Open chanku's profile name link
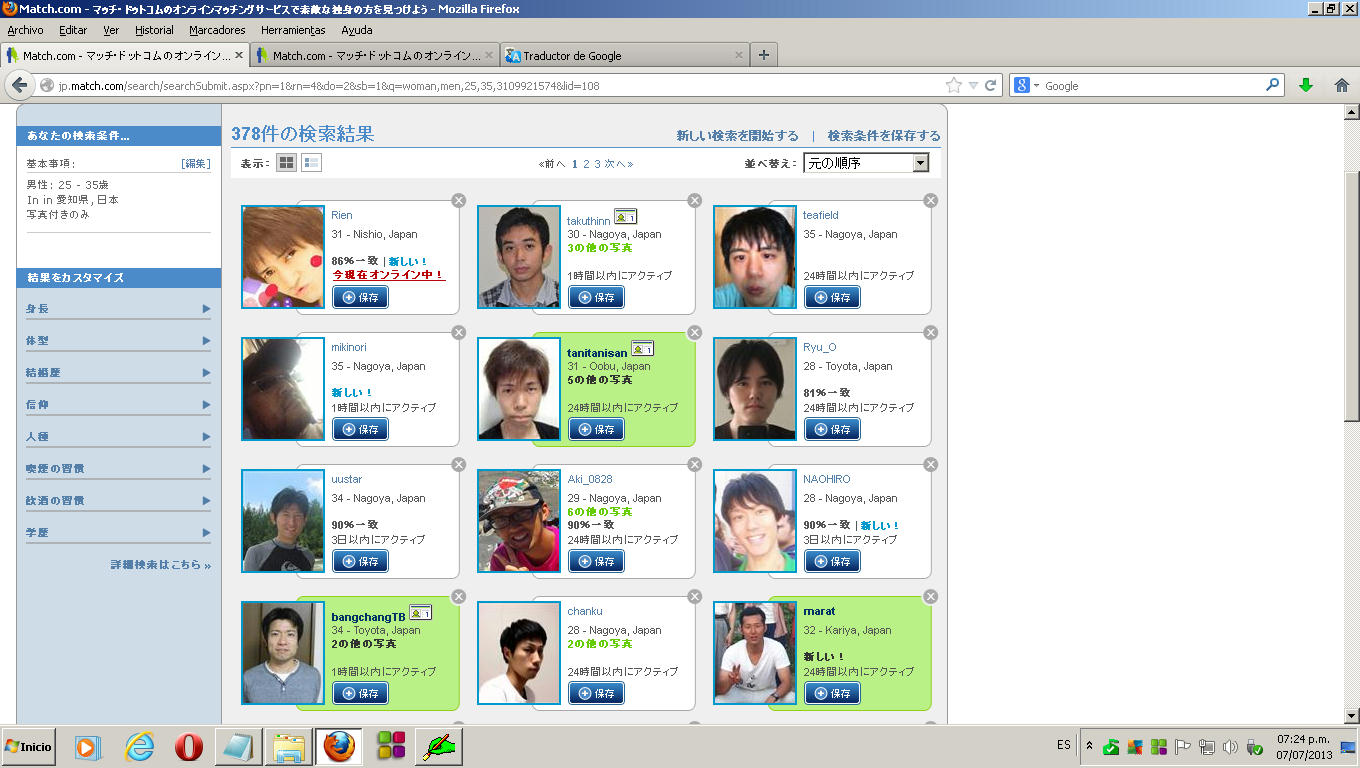Viewport: 1360px width, 768px height. (585, 611)
